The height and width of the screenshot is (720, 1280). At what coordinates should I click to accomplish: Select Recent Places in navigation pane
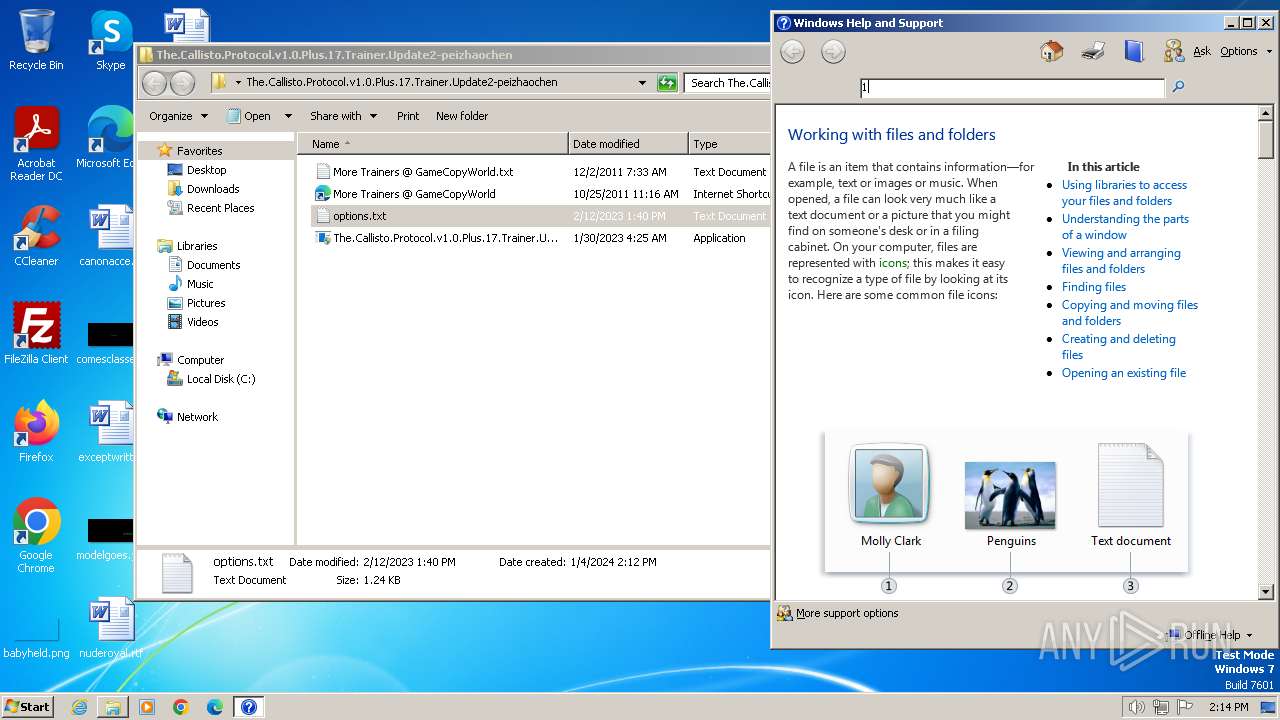(x=220, y=208)
